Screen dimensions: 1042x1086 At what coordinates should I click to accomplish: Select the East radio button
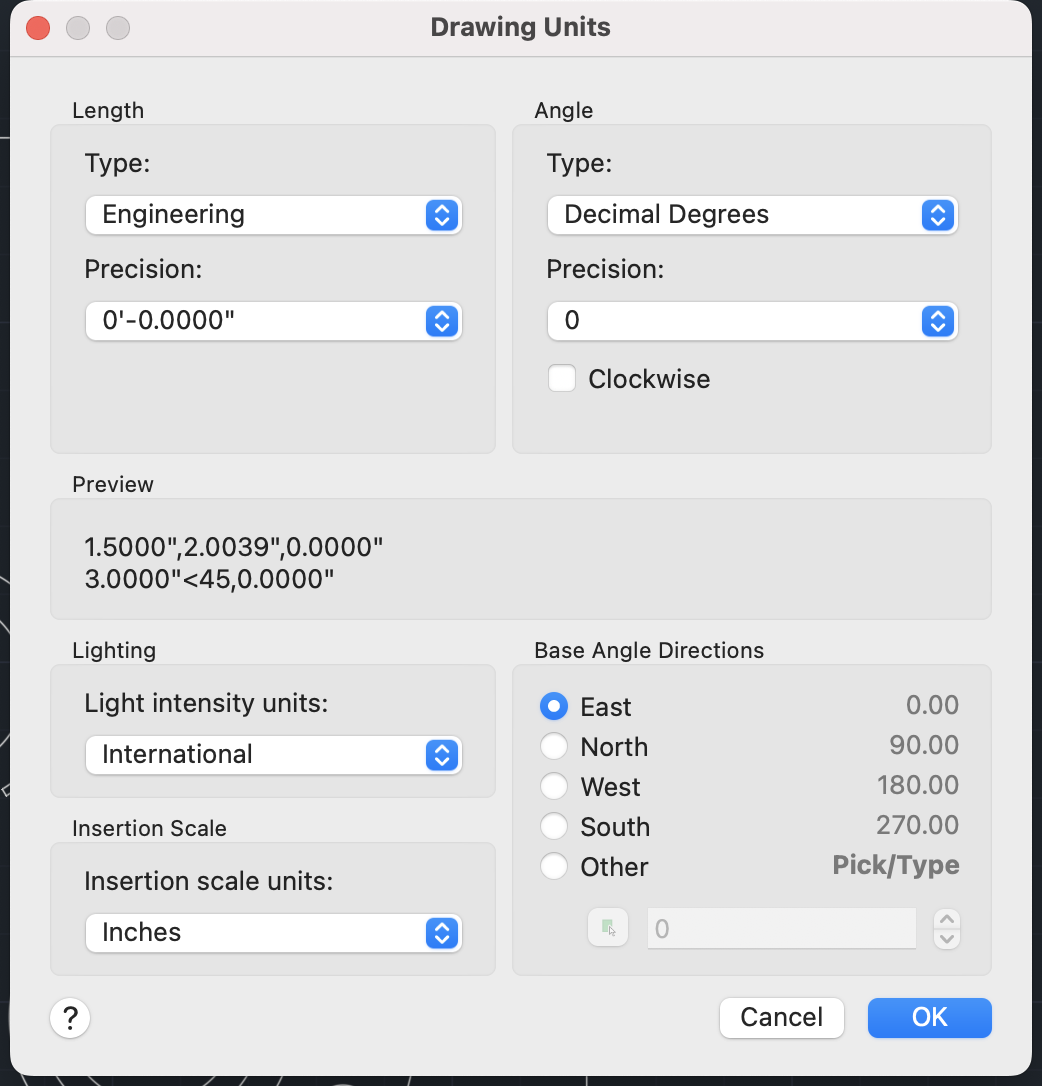click(x=554, y=707)
